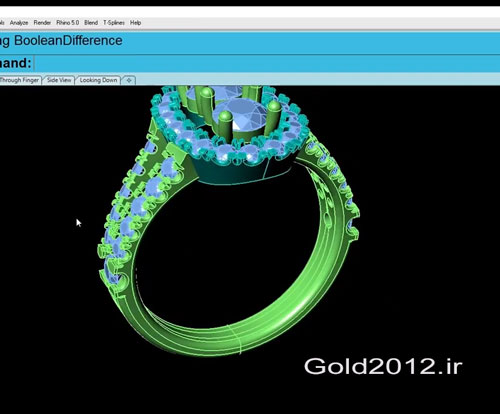The image size is (500, 414).
Task: Open the Blend menu
Action: tap(91, 23)
